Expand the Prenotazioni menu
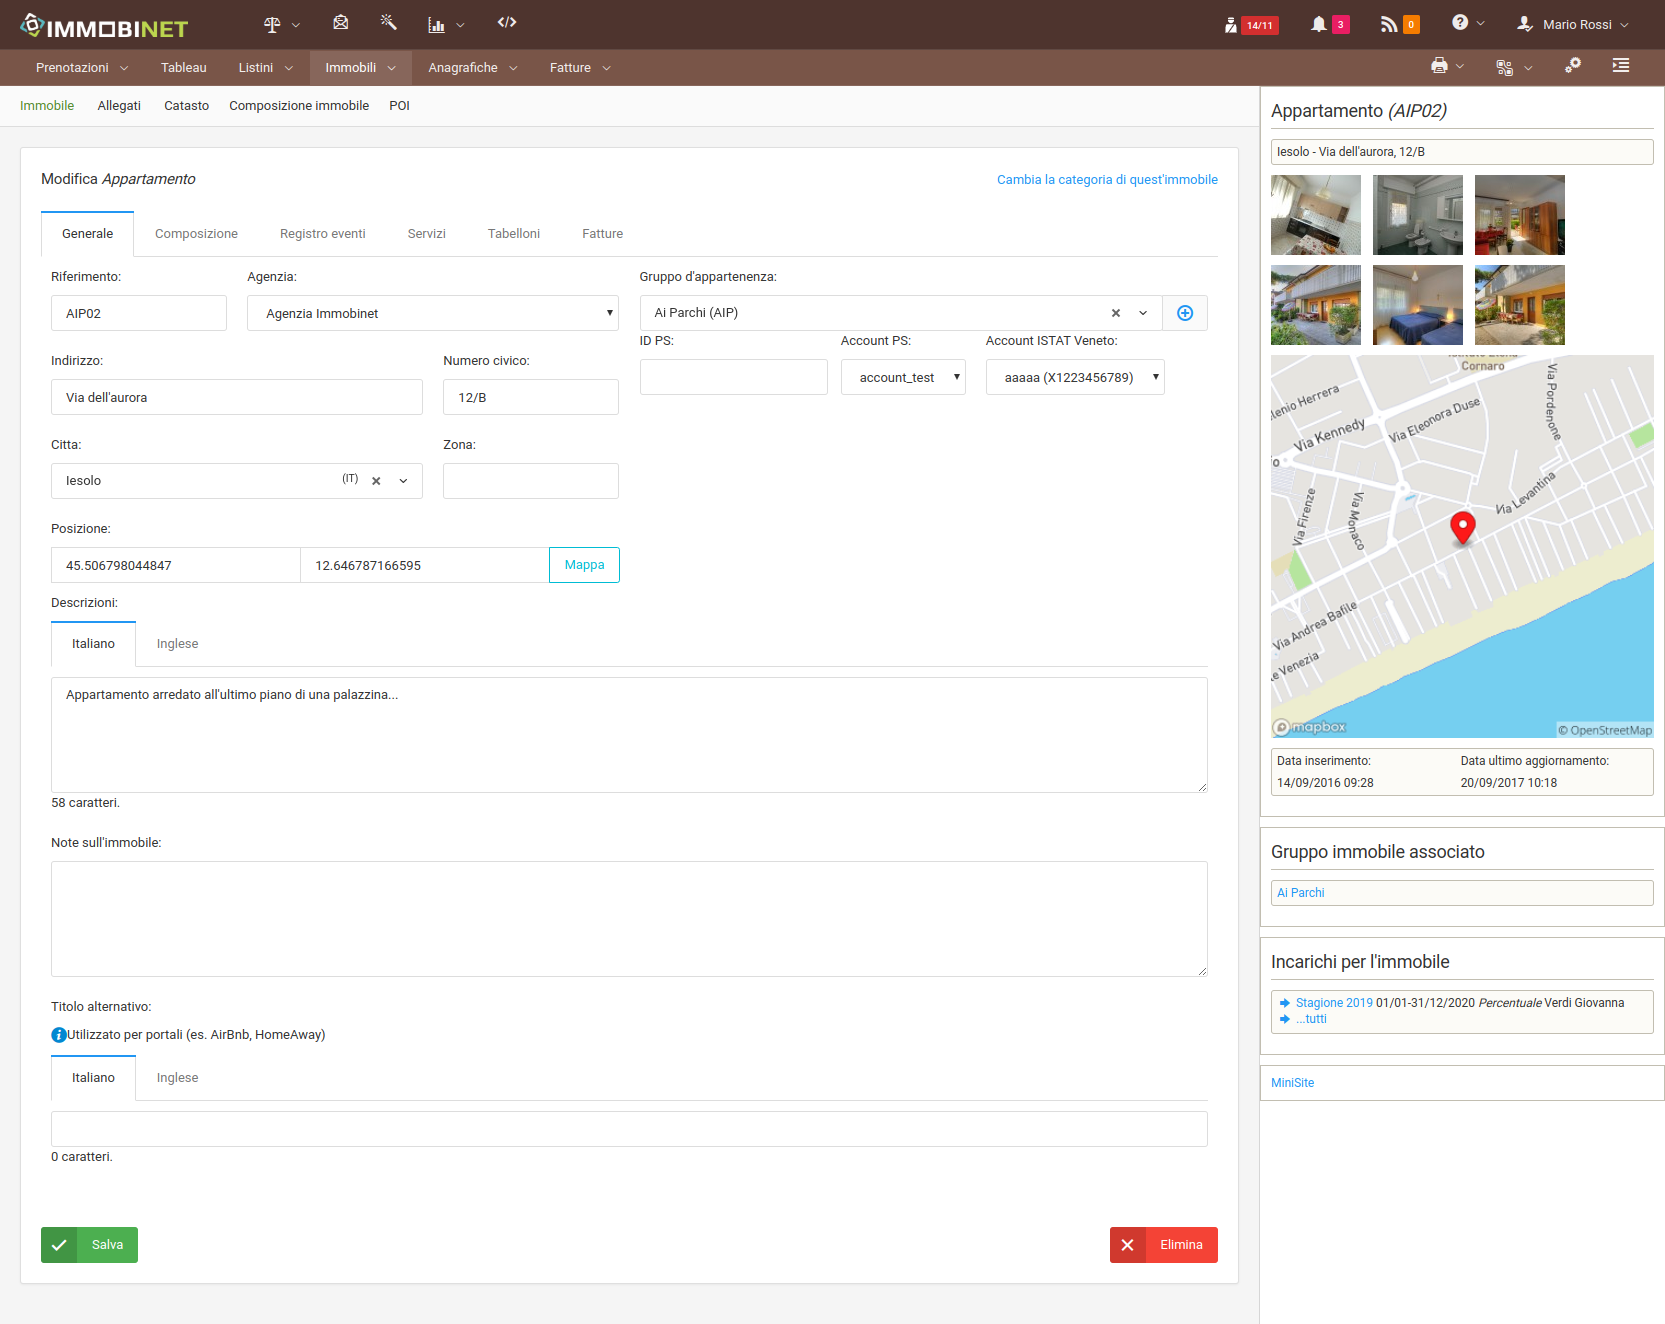The width and height of the screenshot is (1665, 1324). click(x=82, y=68)
